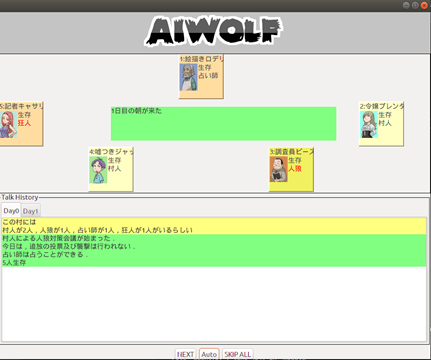Viewport: 431px width, 360px height.
Task: Toggle the Auto button
Action: (209, 354)
